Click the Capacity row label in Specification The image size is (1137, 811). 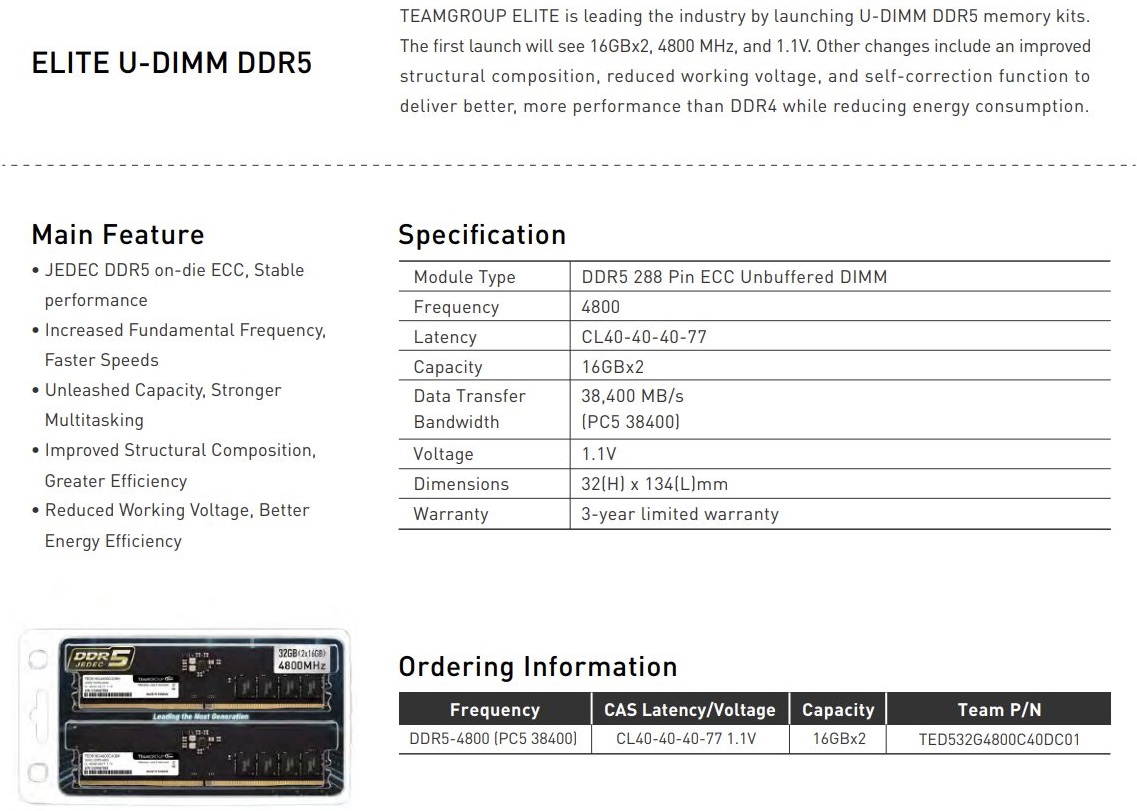(447, 367)
